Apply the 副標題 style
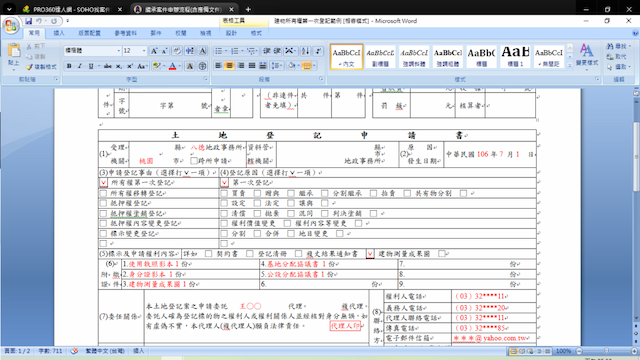 pos(380,56)
